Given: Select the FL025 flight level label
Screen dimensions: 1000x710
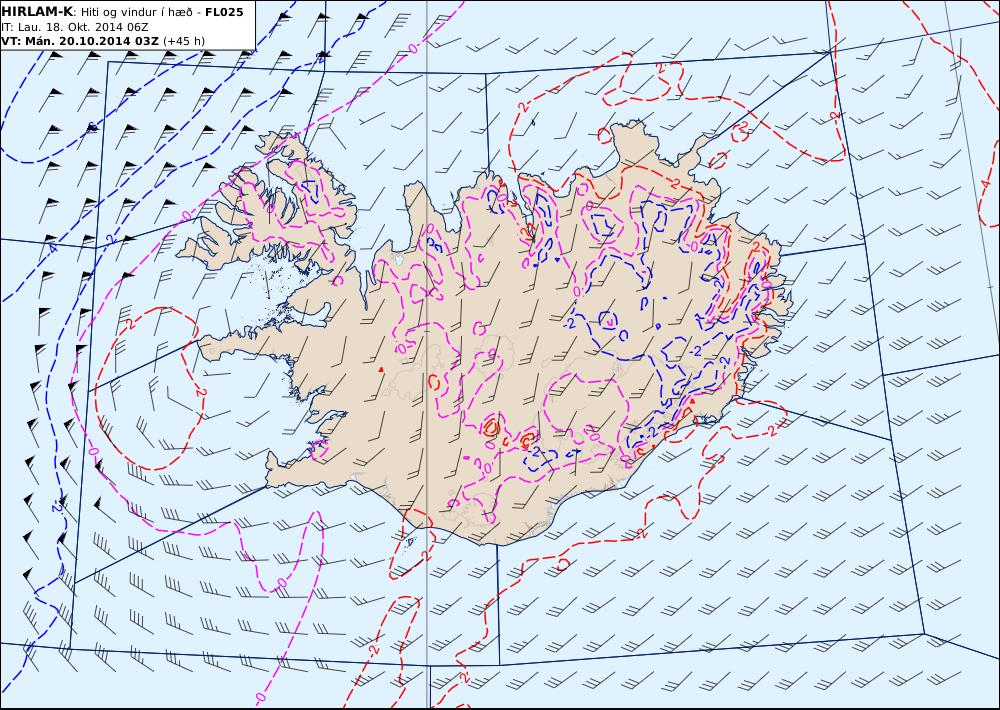Looking at the screenshot, I should tap(224, 12).
